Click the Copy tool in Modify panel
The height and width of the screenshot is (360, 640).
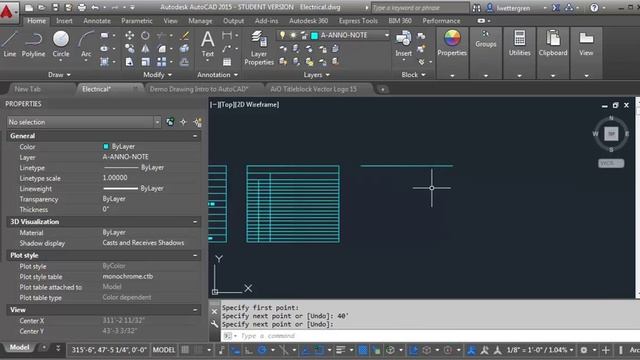point(130,49)
